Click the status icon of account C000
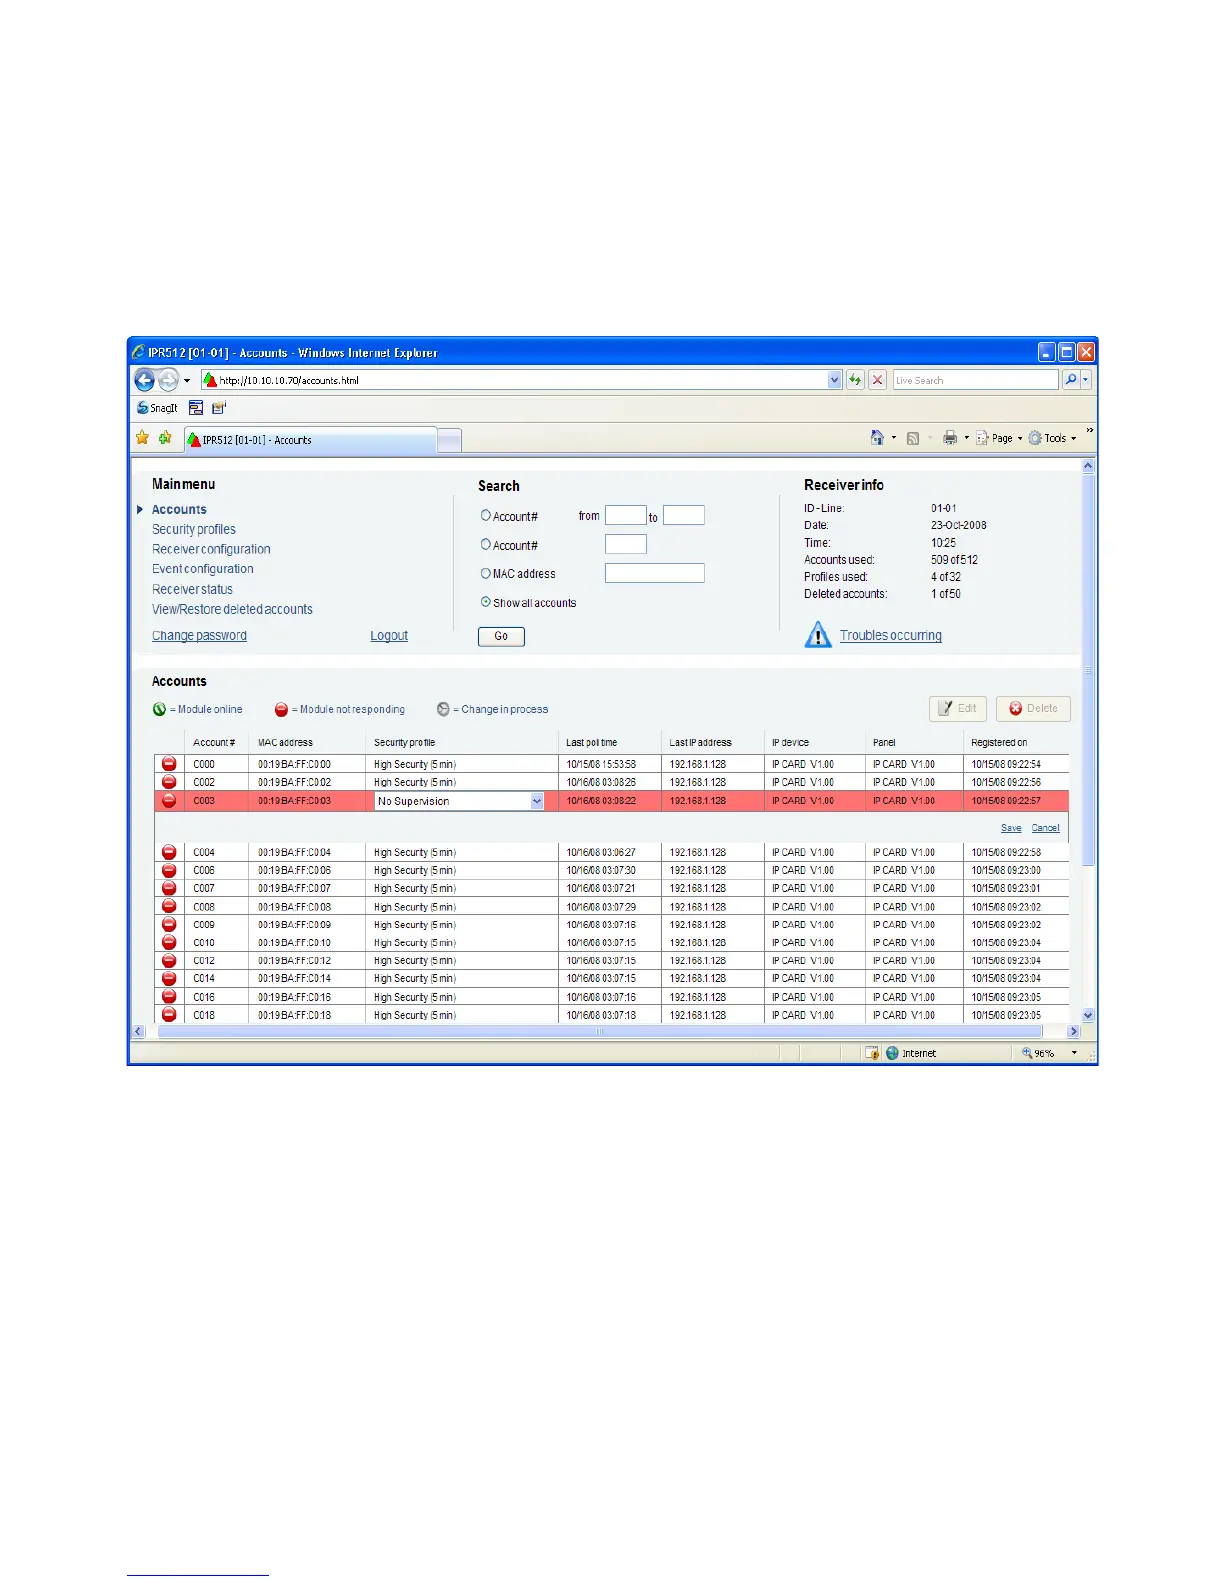Image resolution: width=1224 pixels, height=1584 pixels. [169, 764]
